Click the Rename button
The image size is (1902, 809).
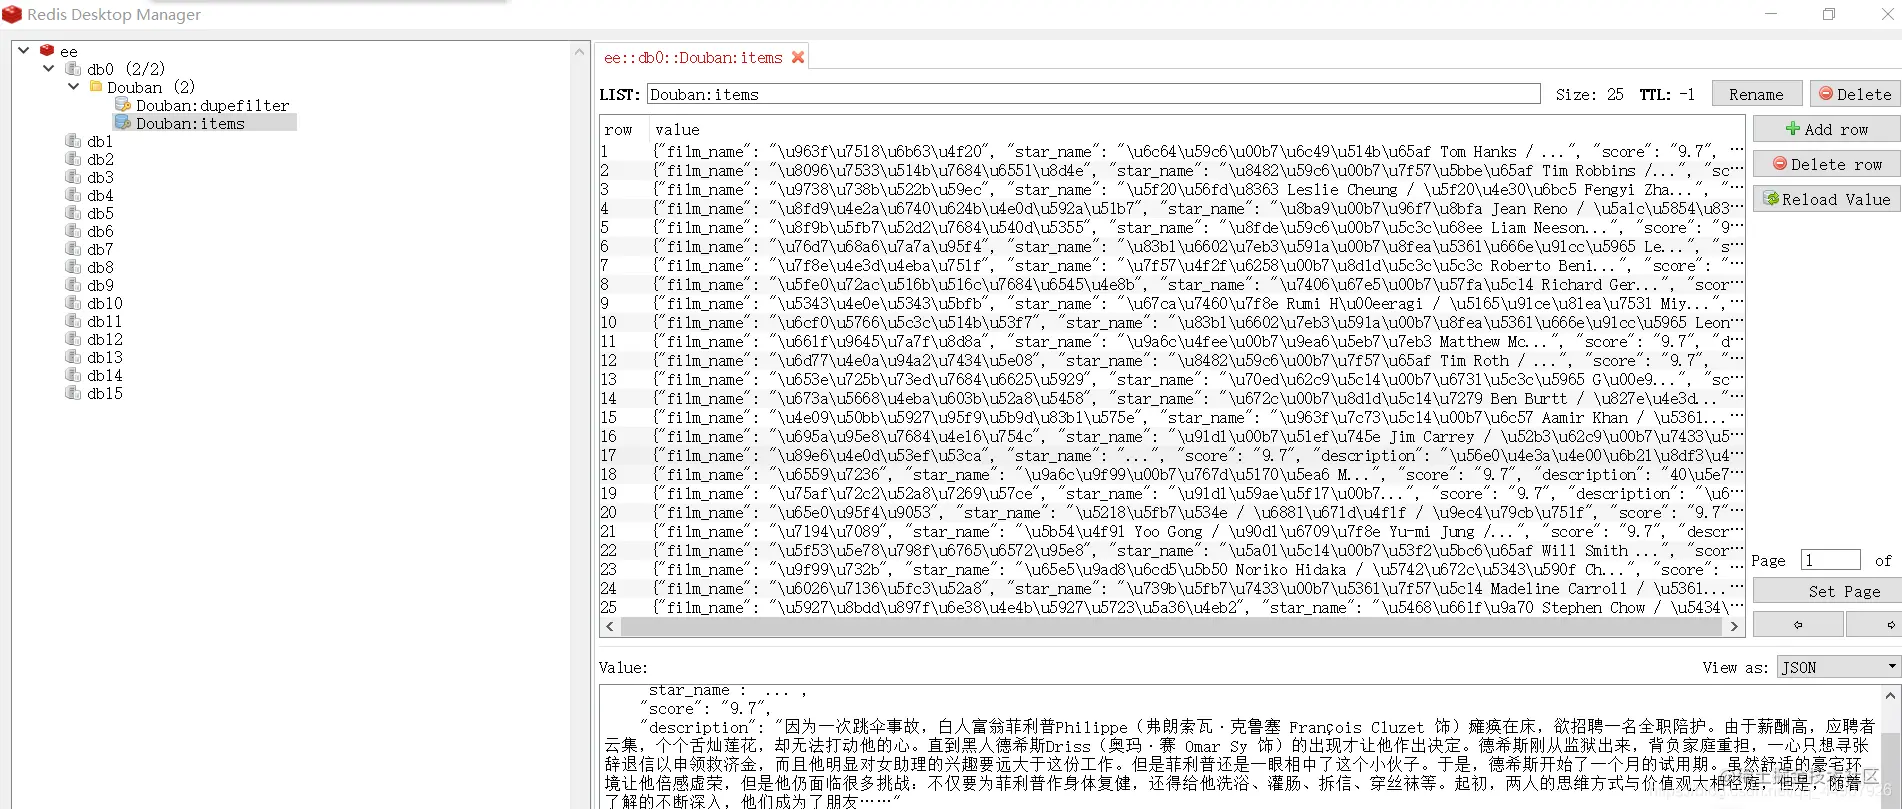click(1756, 94)
